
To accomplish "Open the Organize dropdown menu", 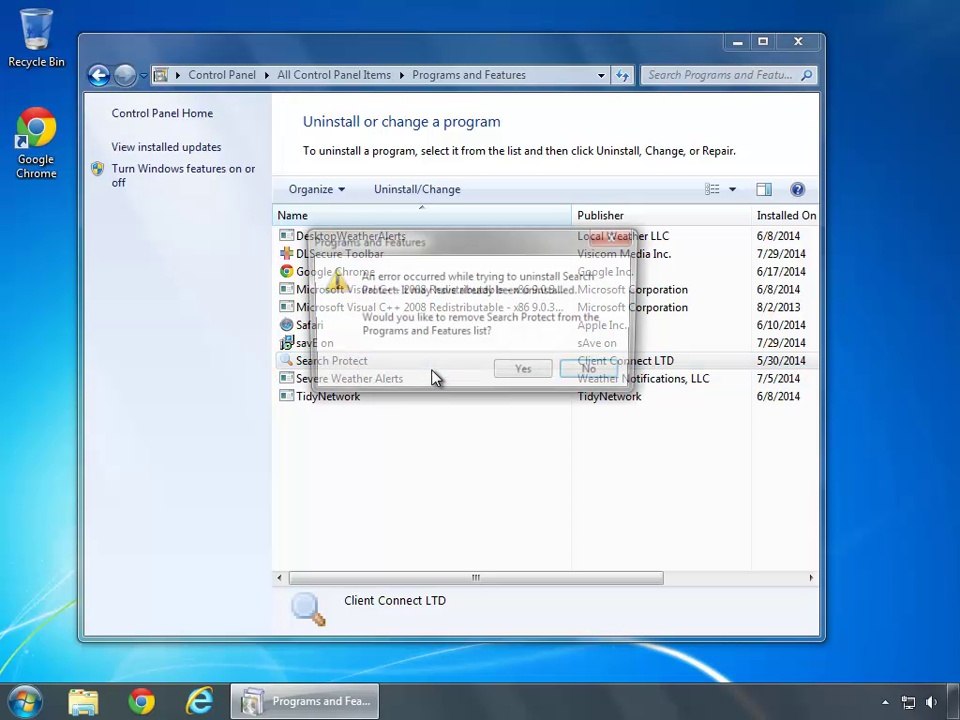I will click(317, 189).
